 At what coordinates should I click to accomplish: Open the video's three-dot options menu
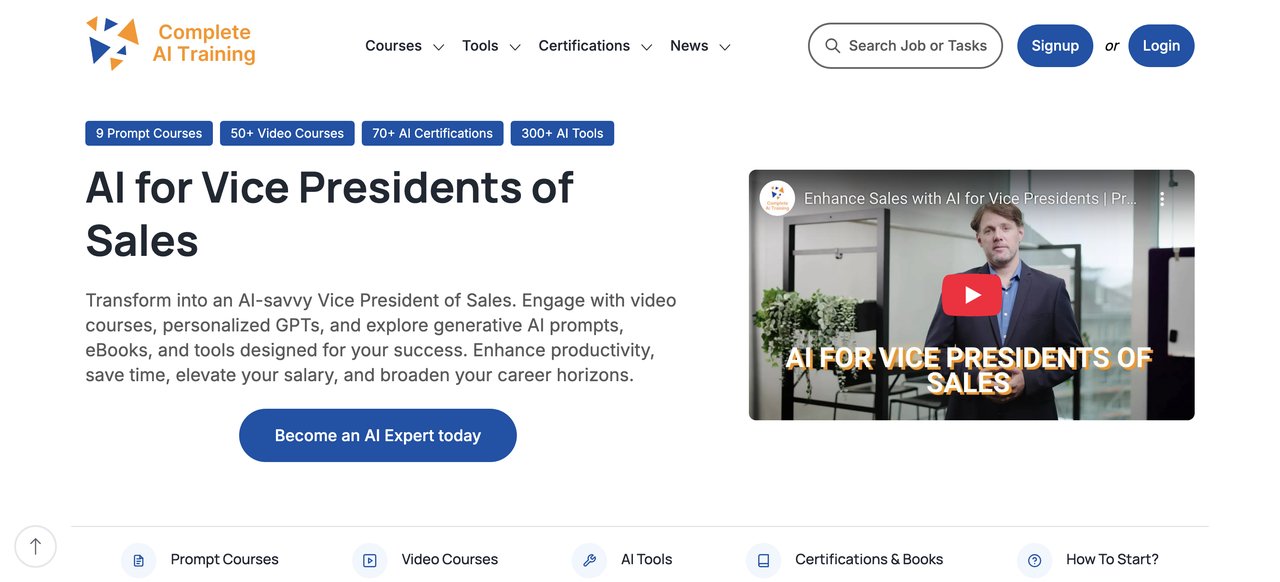tap(1162, 199)
